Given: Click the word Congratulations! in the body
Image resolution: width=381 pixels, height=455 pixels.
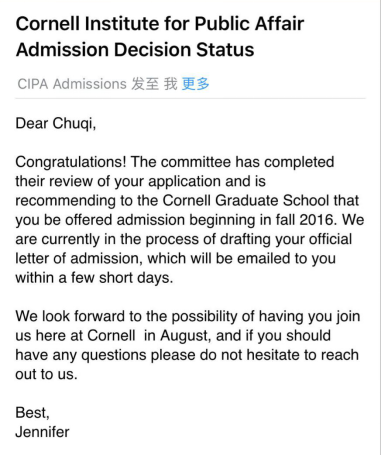Looking at the screenshot, I should [x=71, y=162].
